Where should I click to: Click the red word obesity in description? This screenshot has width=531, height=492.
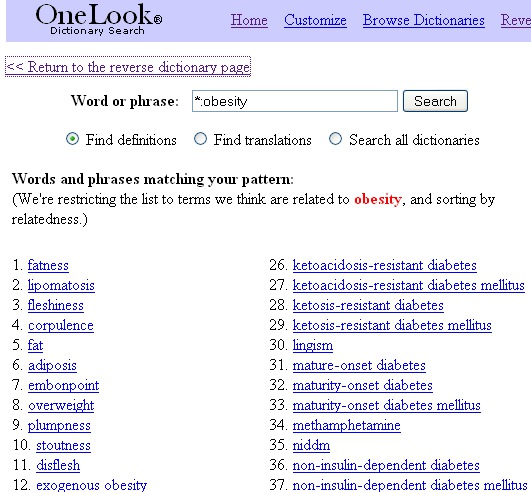(x=378, y=199)
